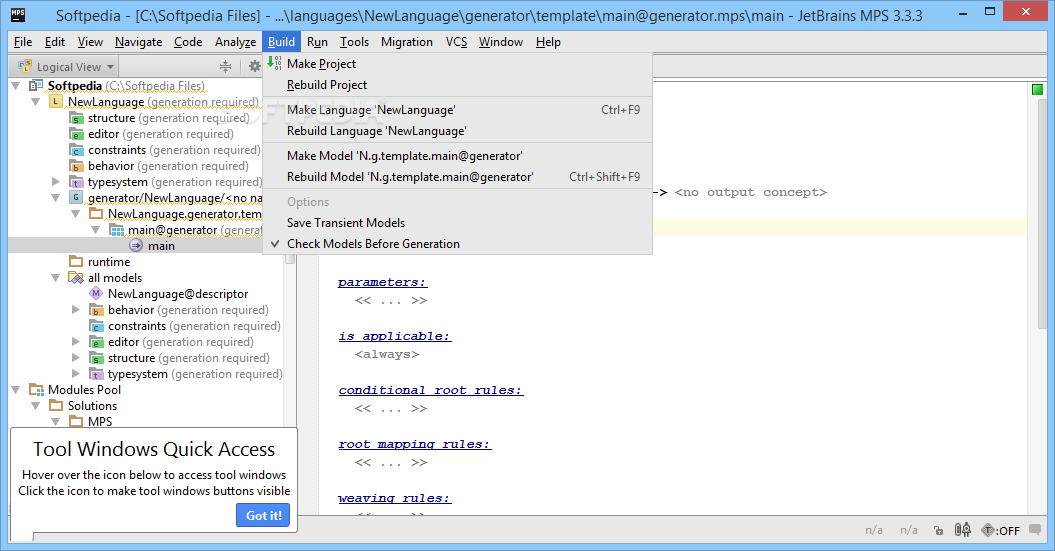The width and height of the screenshot is (1055, 551).
Task: Click the read-only lock icon in status bar
Action: [939, 531]
